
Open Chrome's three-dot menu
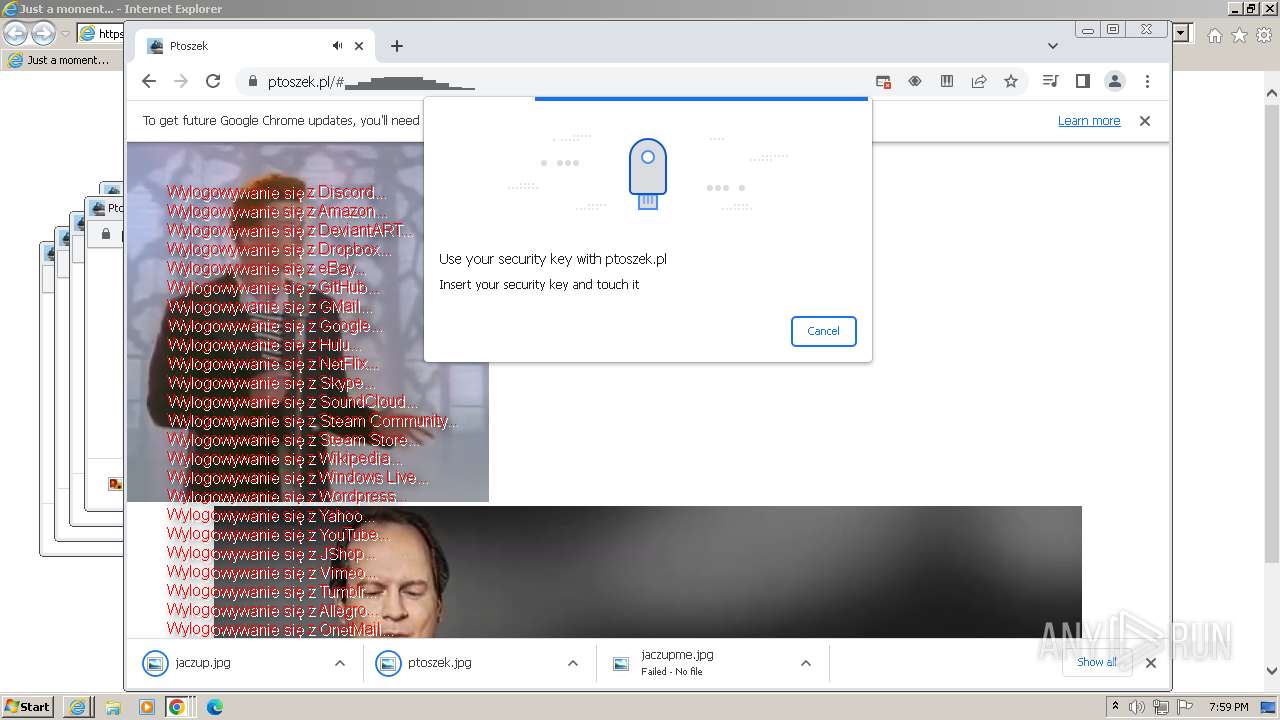(x=1147, y=81)
